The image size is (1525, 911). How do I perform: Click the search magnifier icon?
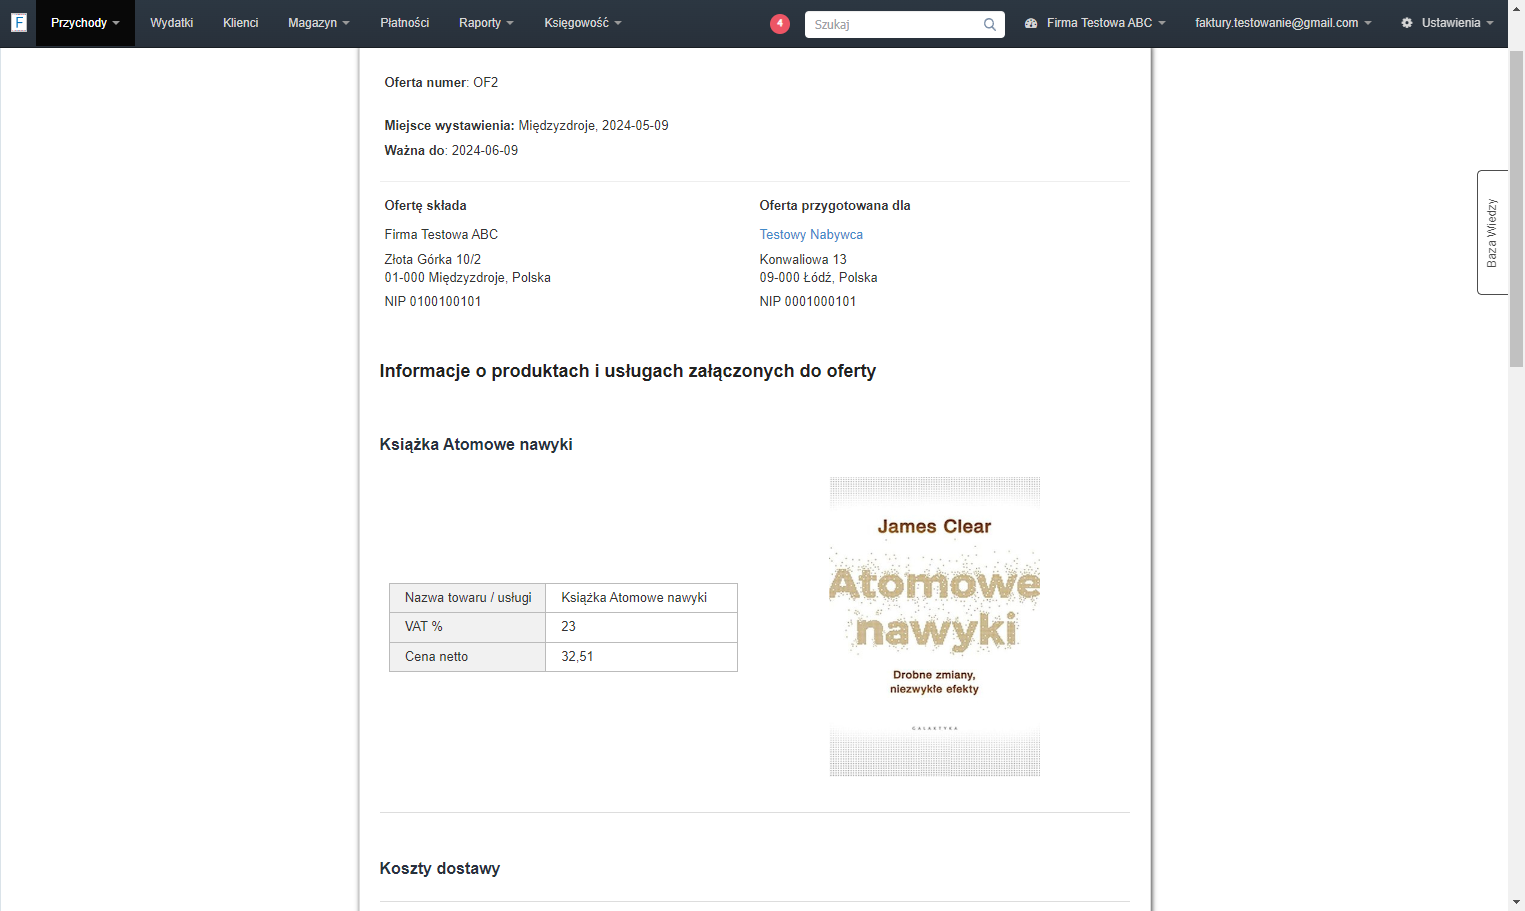point(989,24)
